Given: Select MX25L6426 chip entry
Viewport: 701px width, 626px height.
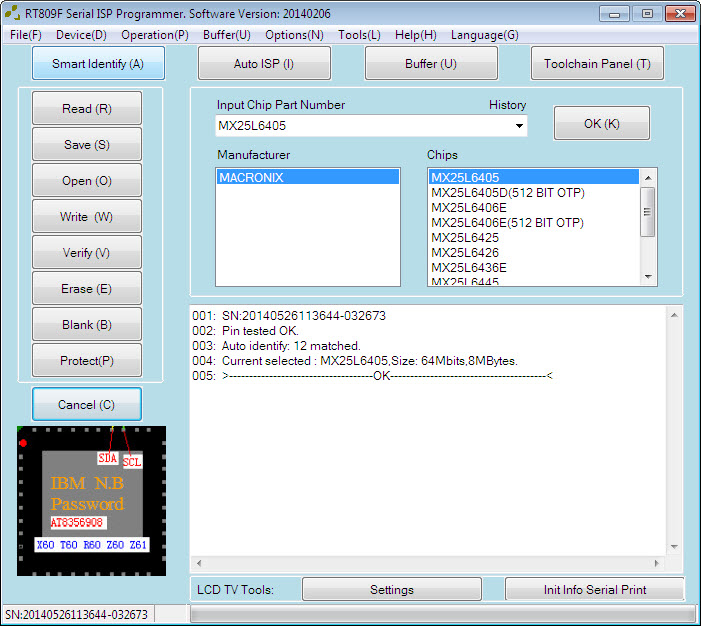Looking at the screenshot, I should click(534, 252).
